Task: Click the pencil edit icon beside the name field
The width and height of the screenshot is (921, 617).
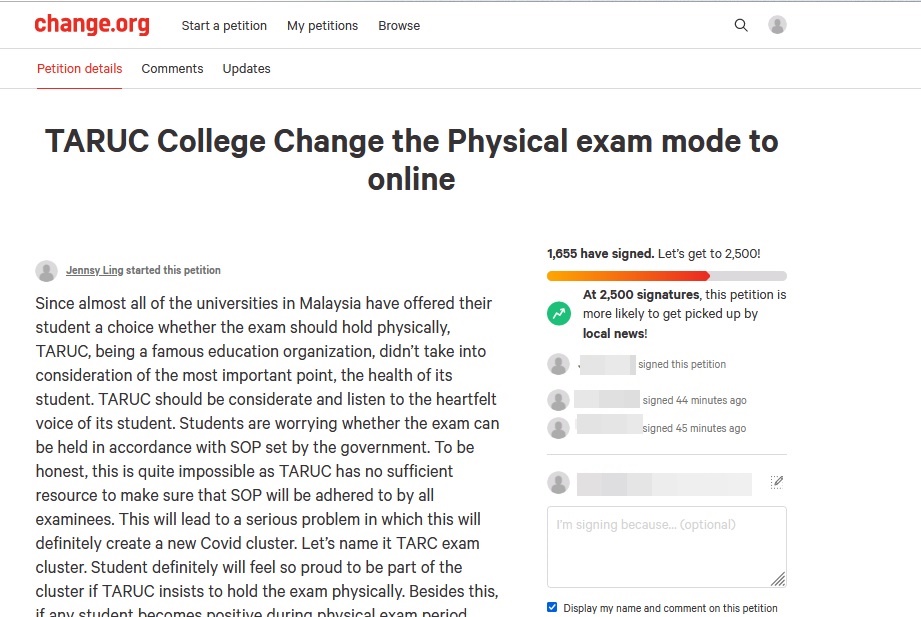Action: tap(777, 481)
